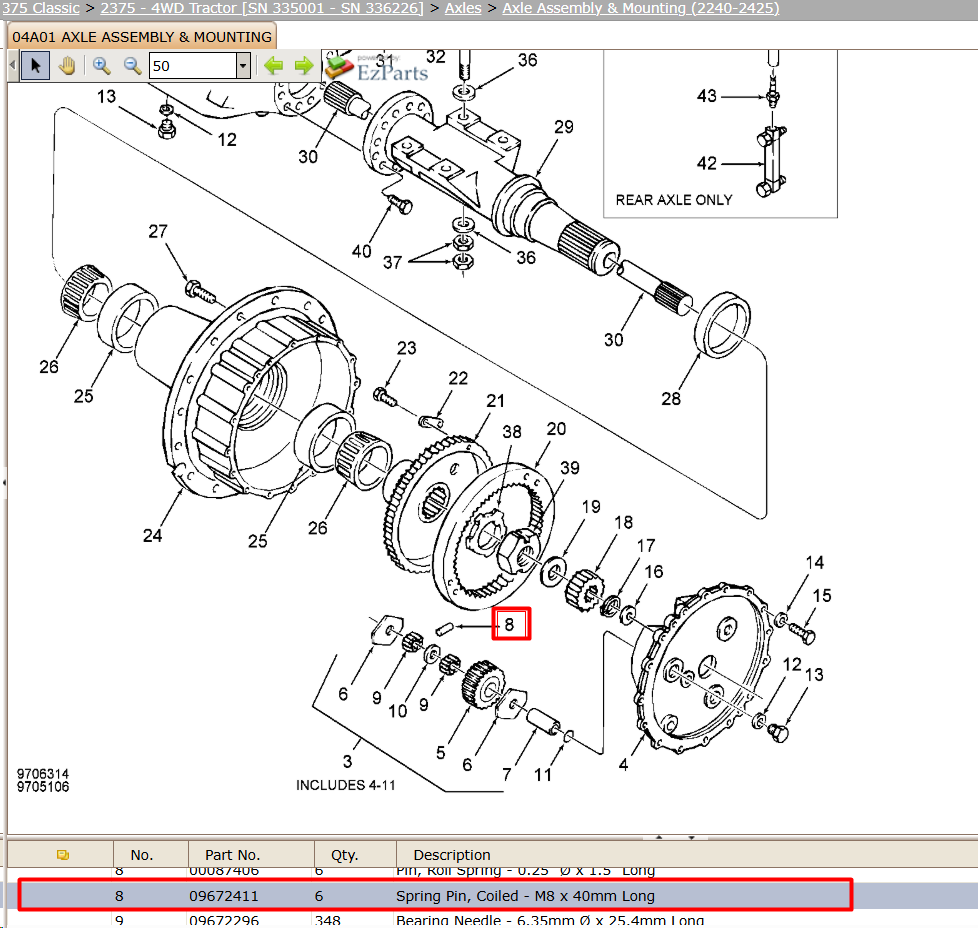This screenshot has height=928, width=978.
Task: Open the zoom level dropdown arrow
Action: 243,65
